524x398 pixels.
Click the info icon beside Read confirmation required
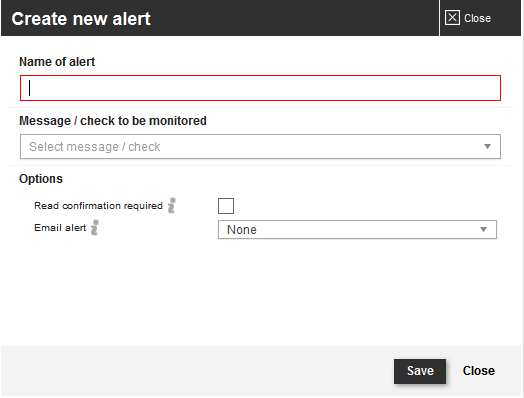(x=172, y=206)
